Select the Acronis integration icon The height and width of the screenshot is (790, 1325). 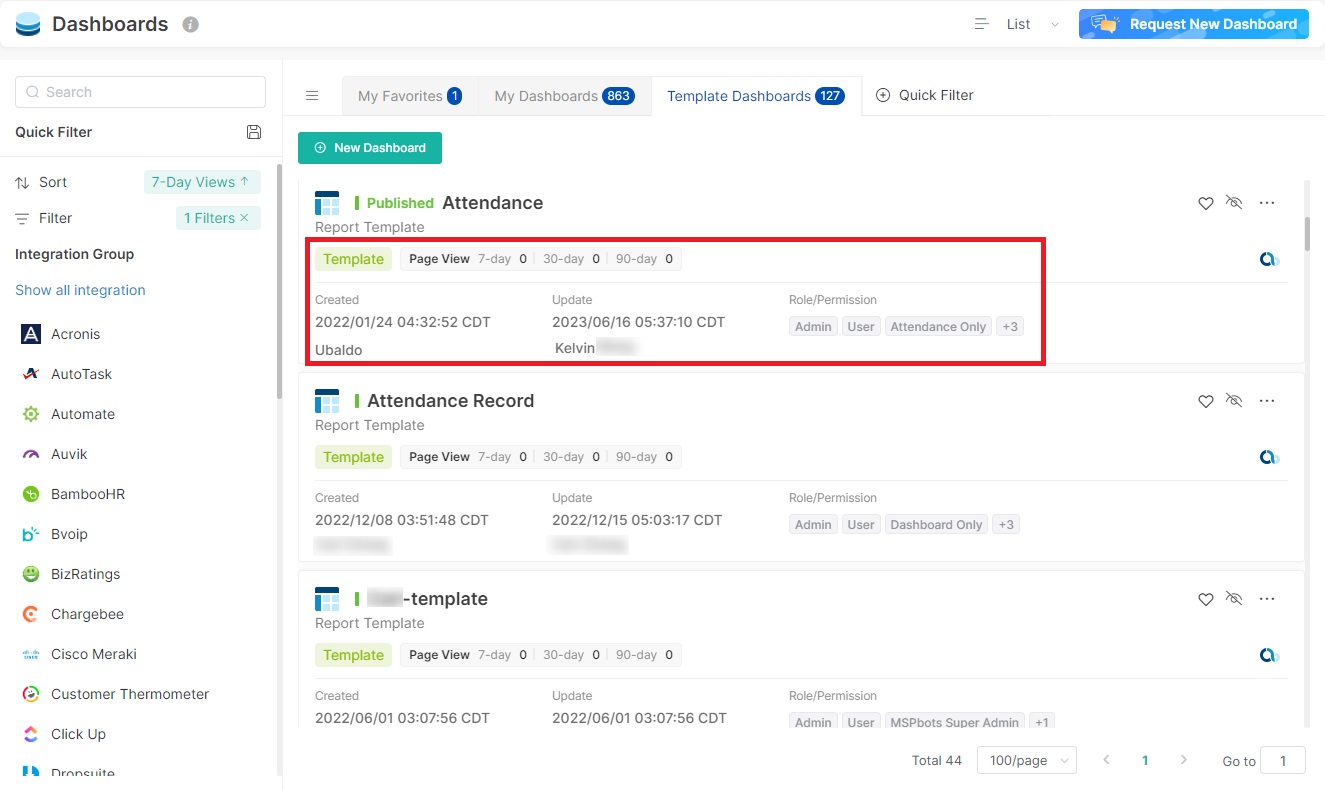pyautogui.click(x=30, y=333)
